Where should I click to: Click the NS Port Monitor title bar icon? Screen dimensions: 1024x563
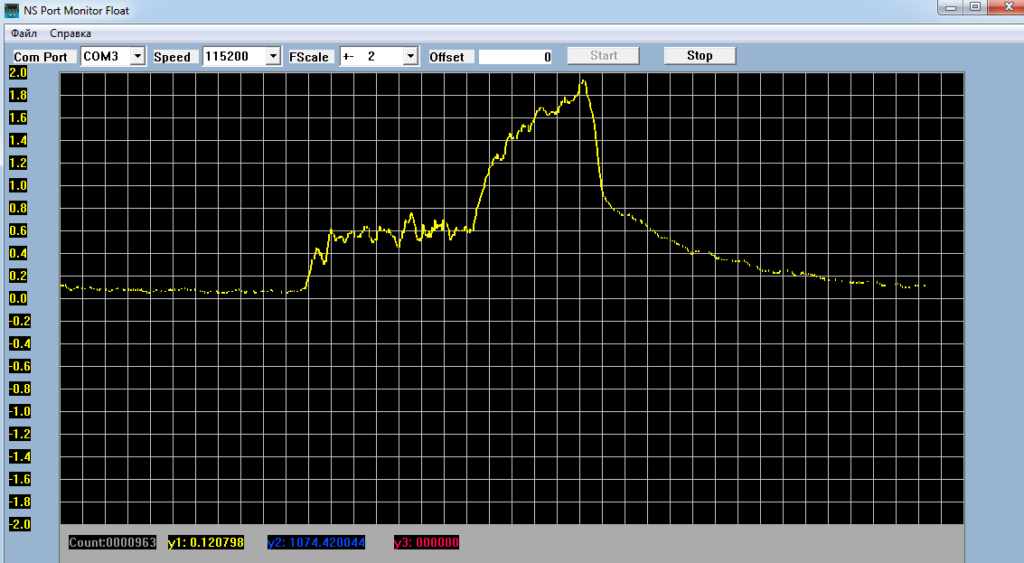(12, 10)
